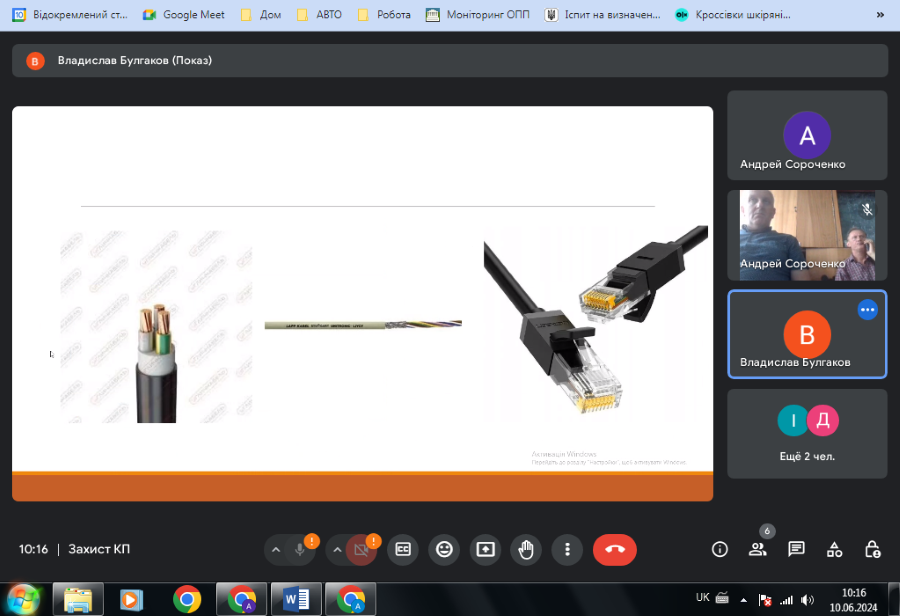Screen dimensions: 900x616
Task: Open Word from the Windows taskbar
Action: tap(296, 599)
